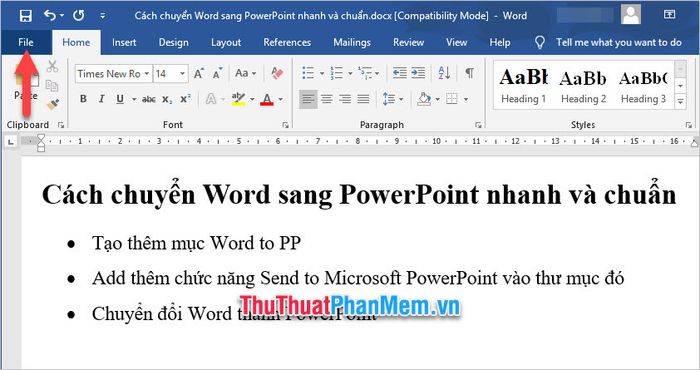Align text right
The width and height of the screenshot is (700, 370).
click(345, 99)
